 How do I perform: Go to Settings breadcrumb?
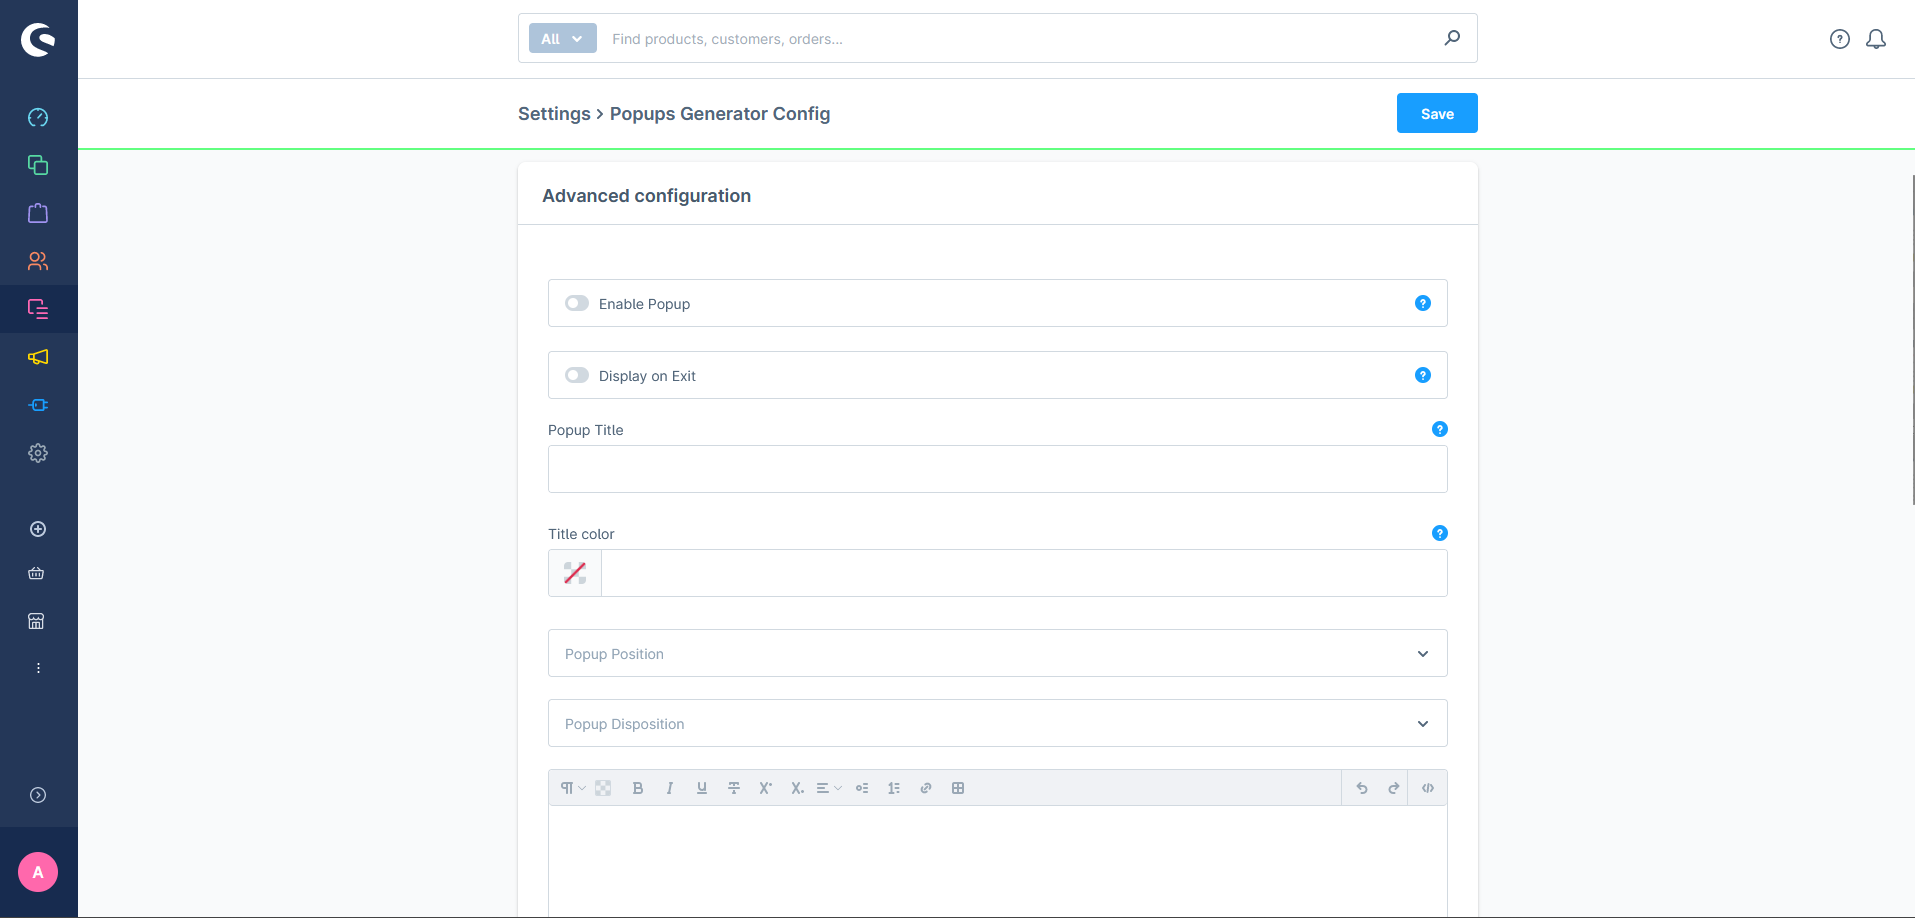pos(554,113)
